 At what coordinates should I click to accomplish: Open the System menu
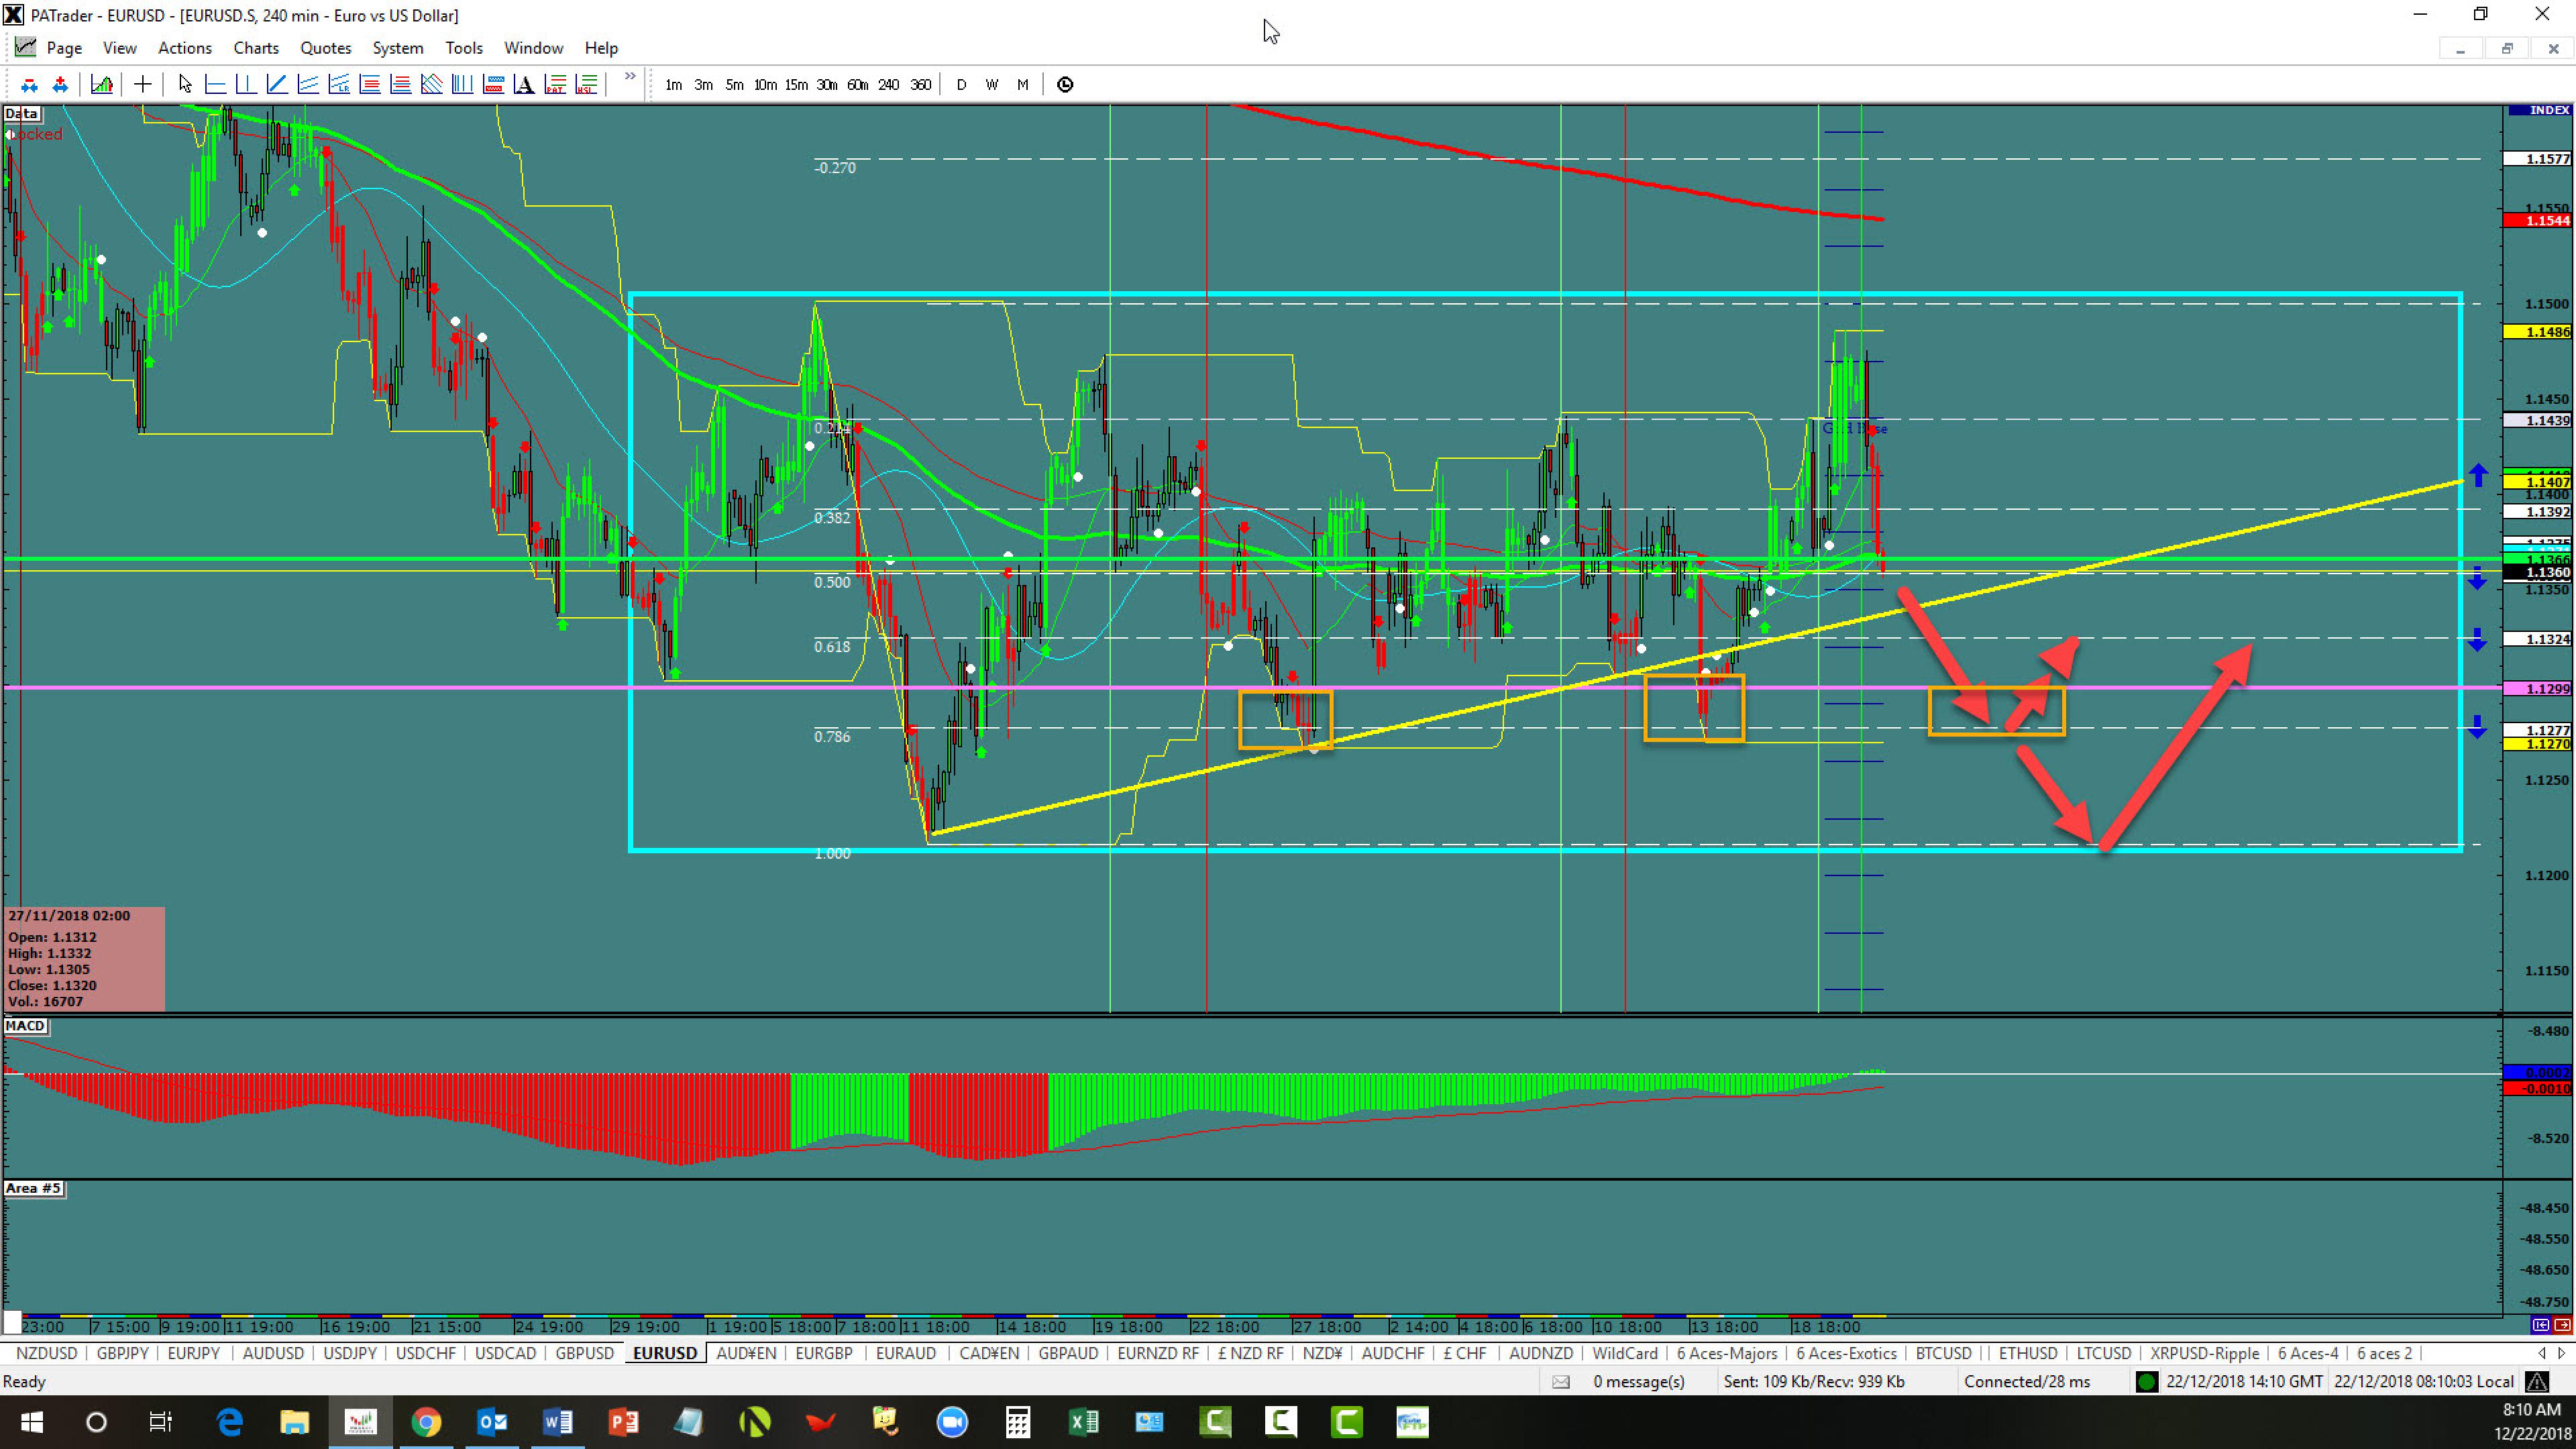tap(398, 48)
